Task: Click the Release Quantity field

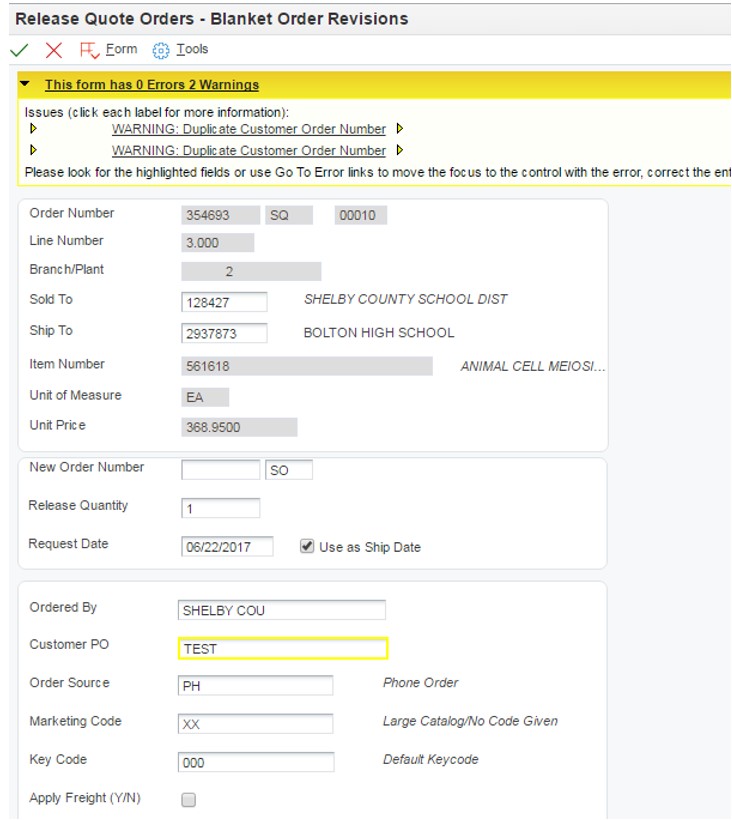Action: click(x=221, y=508)
